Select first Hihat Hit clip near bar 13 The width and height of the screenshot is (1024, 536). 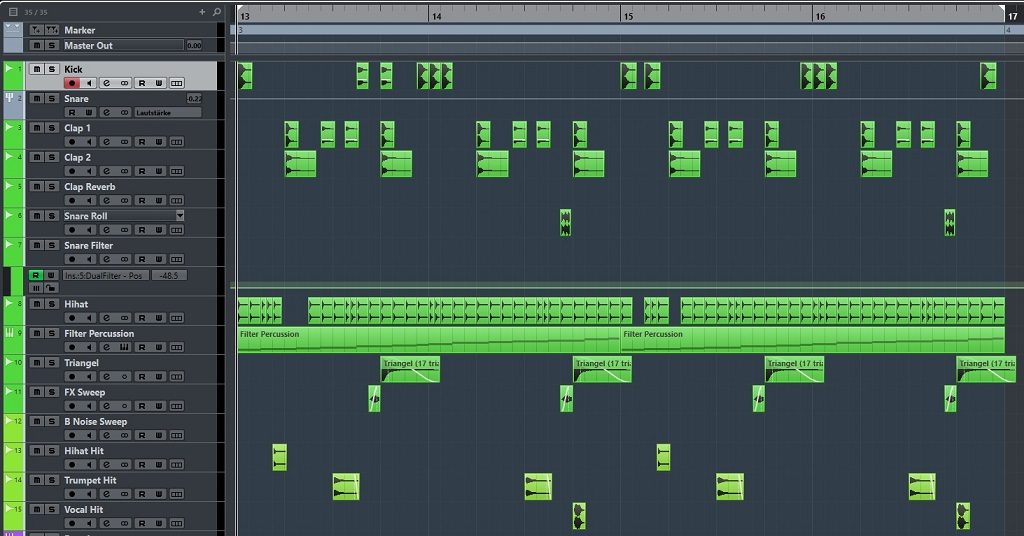pyautogui.click(x=280, y=458)
